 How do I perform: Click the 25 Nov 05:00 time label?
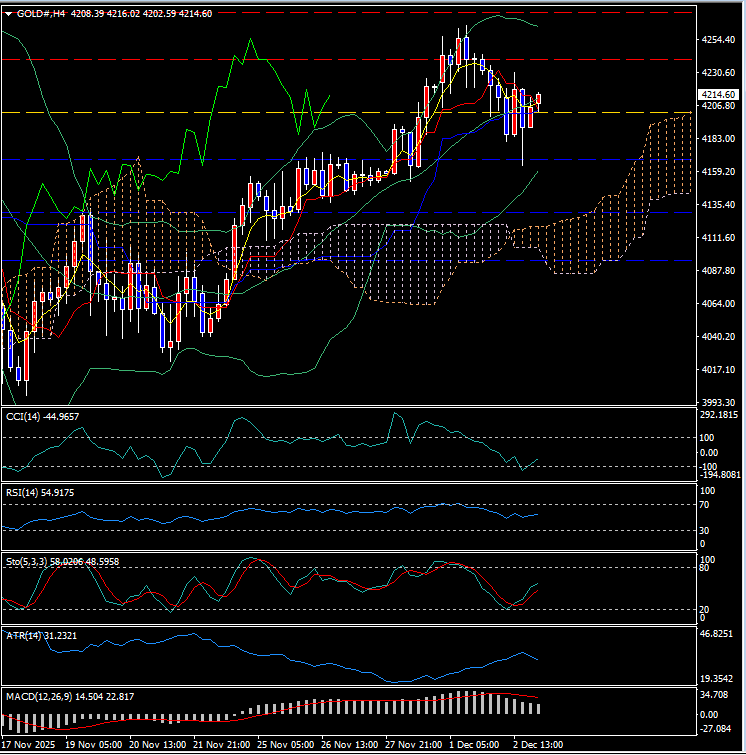point(288,745)
